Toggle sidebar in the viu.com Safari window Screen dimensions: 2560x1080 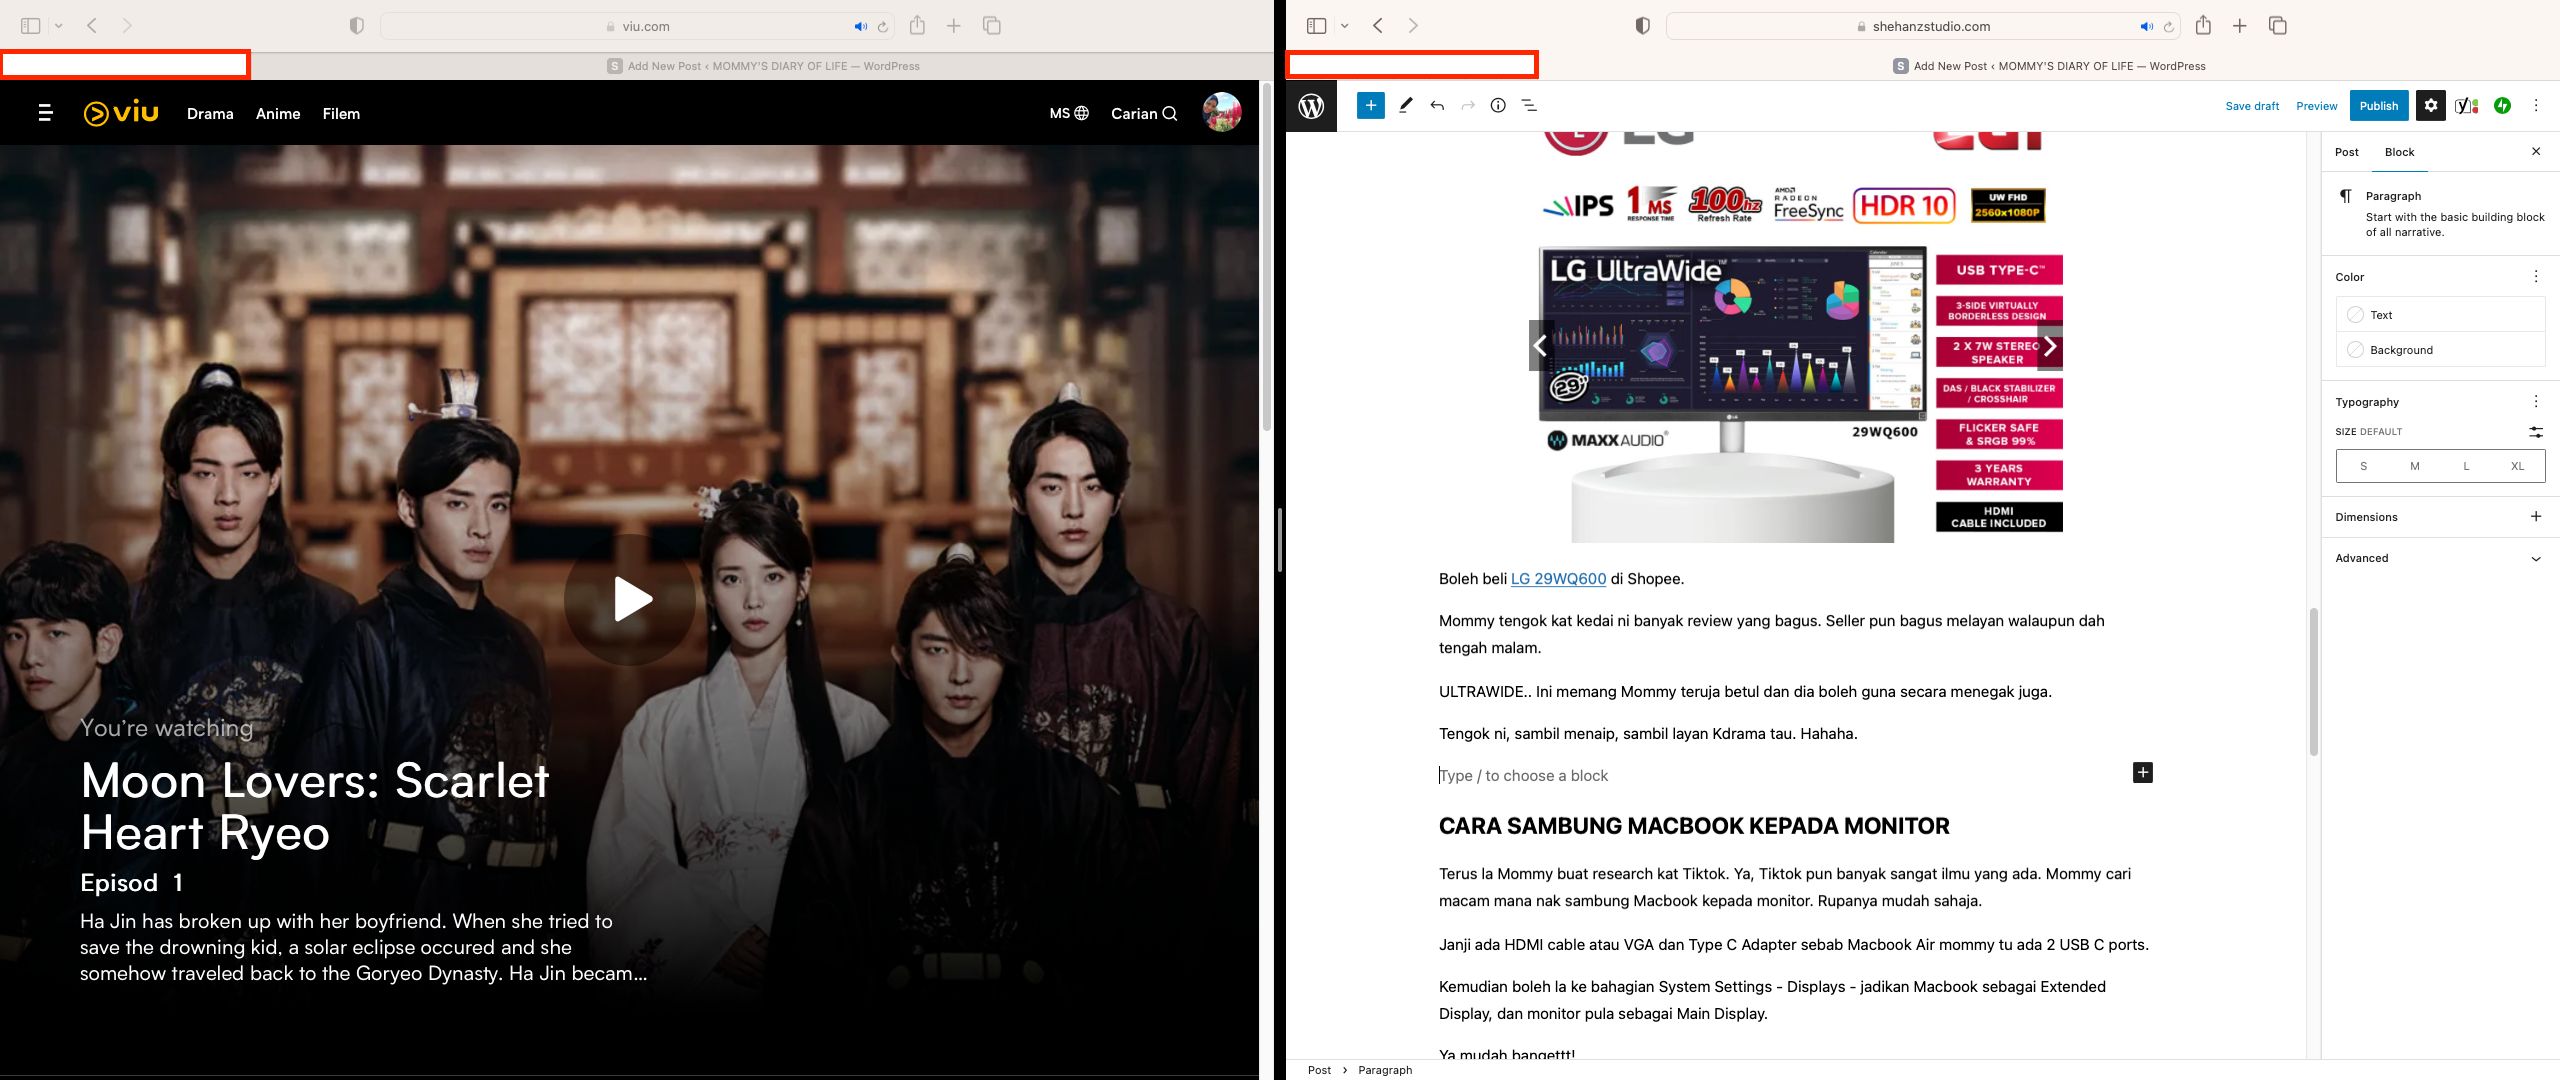[x=31, y=26]
